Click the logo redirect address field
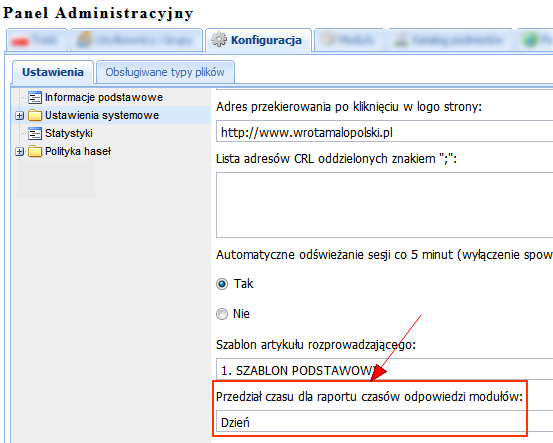553x443 pixels. [384, 131]
